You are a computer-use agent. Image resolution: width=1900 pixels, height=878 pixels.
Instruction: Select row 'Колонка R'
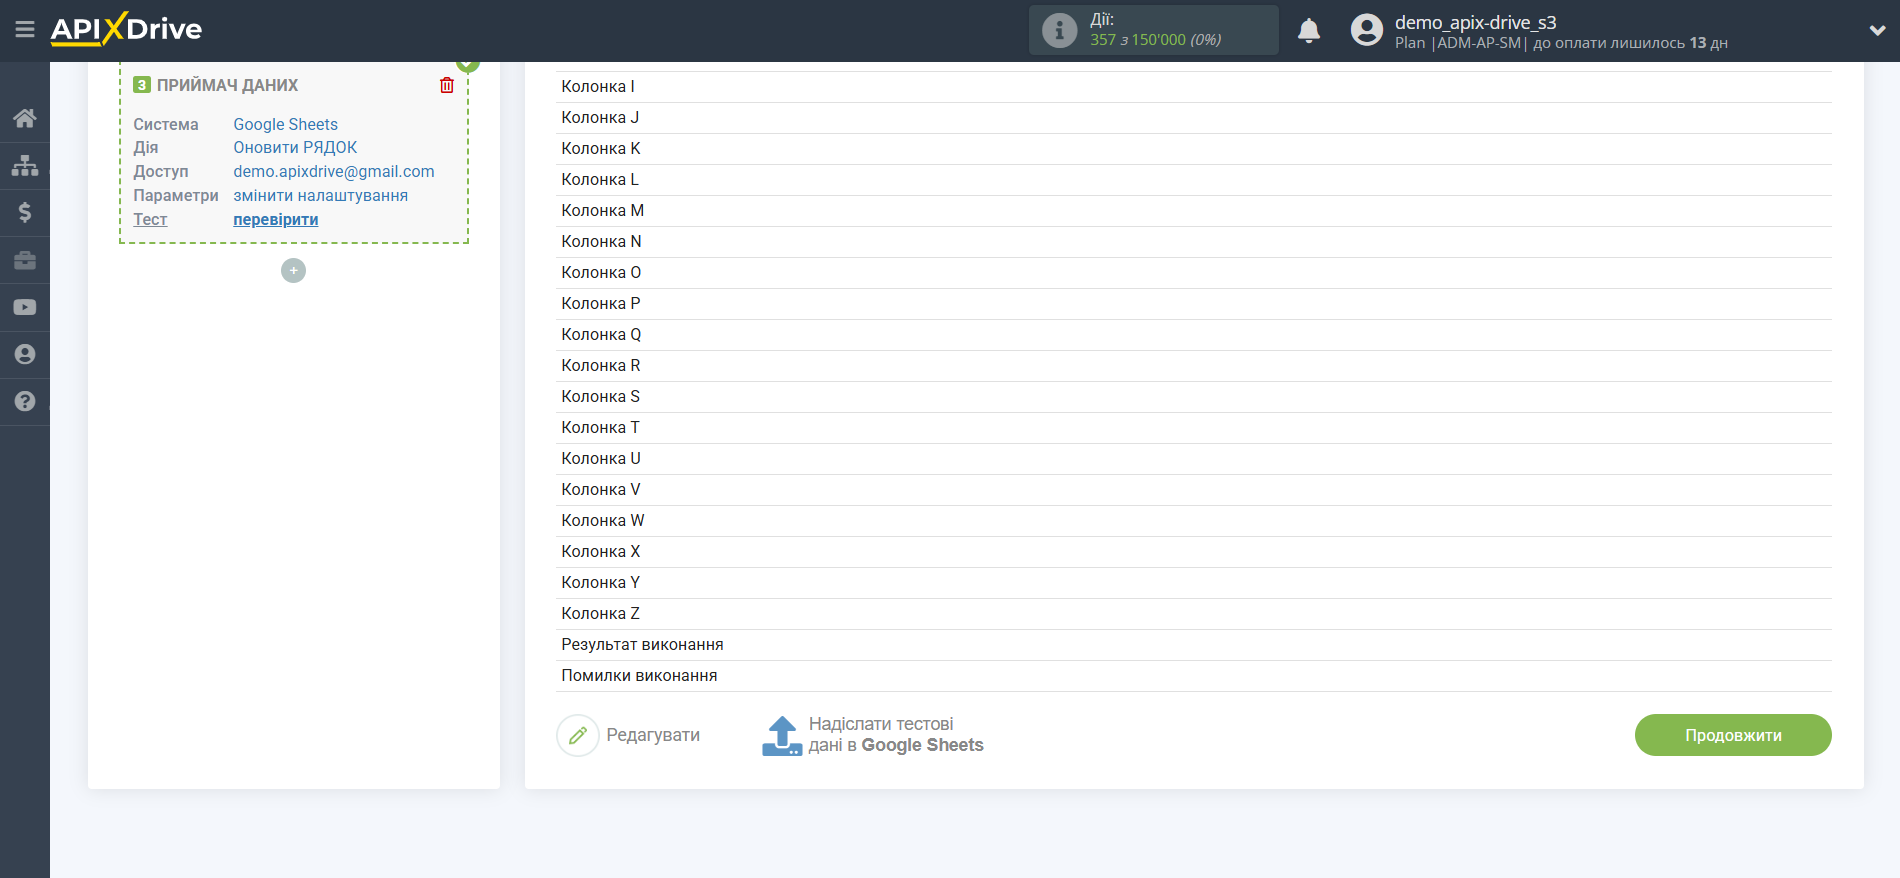[x=1194, y=366]
